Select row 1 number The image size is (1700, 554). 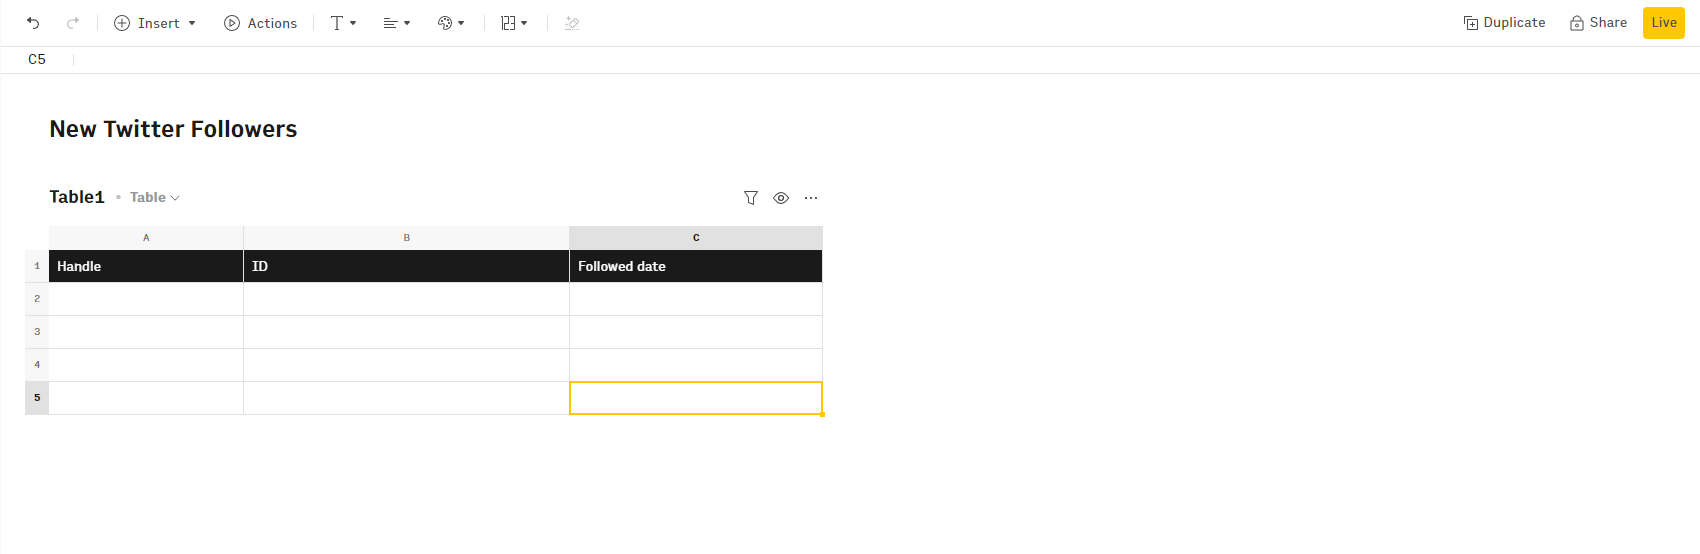pyautogui.click(x=37, y=266)
